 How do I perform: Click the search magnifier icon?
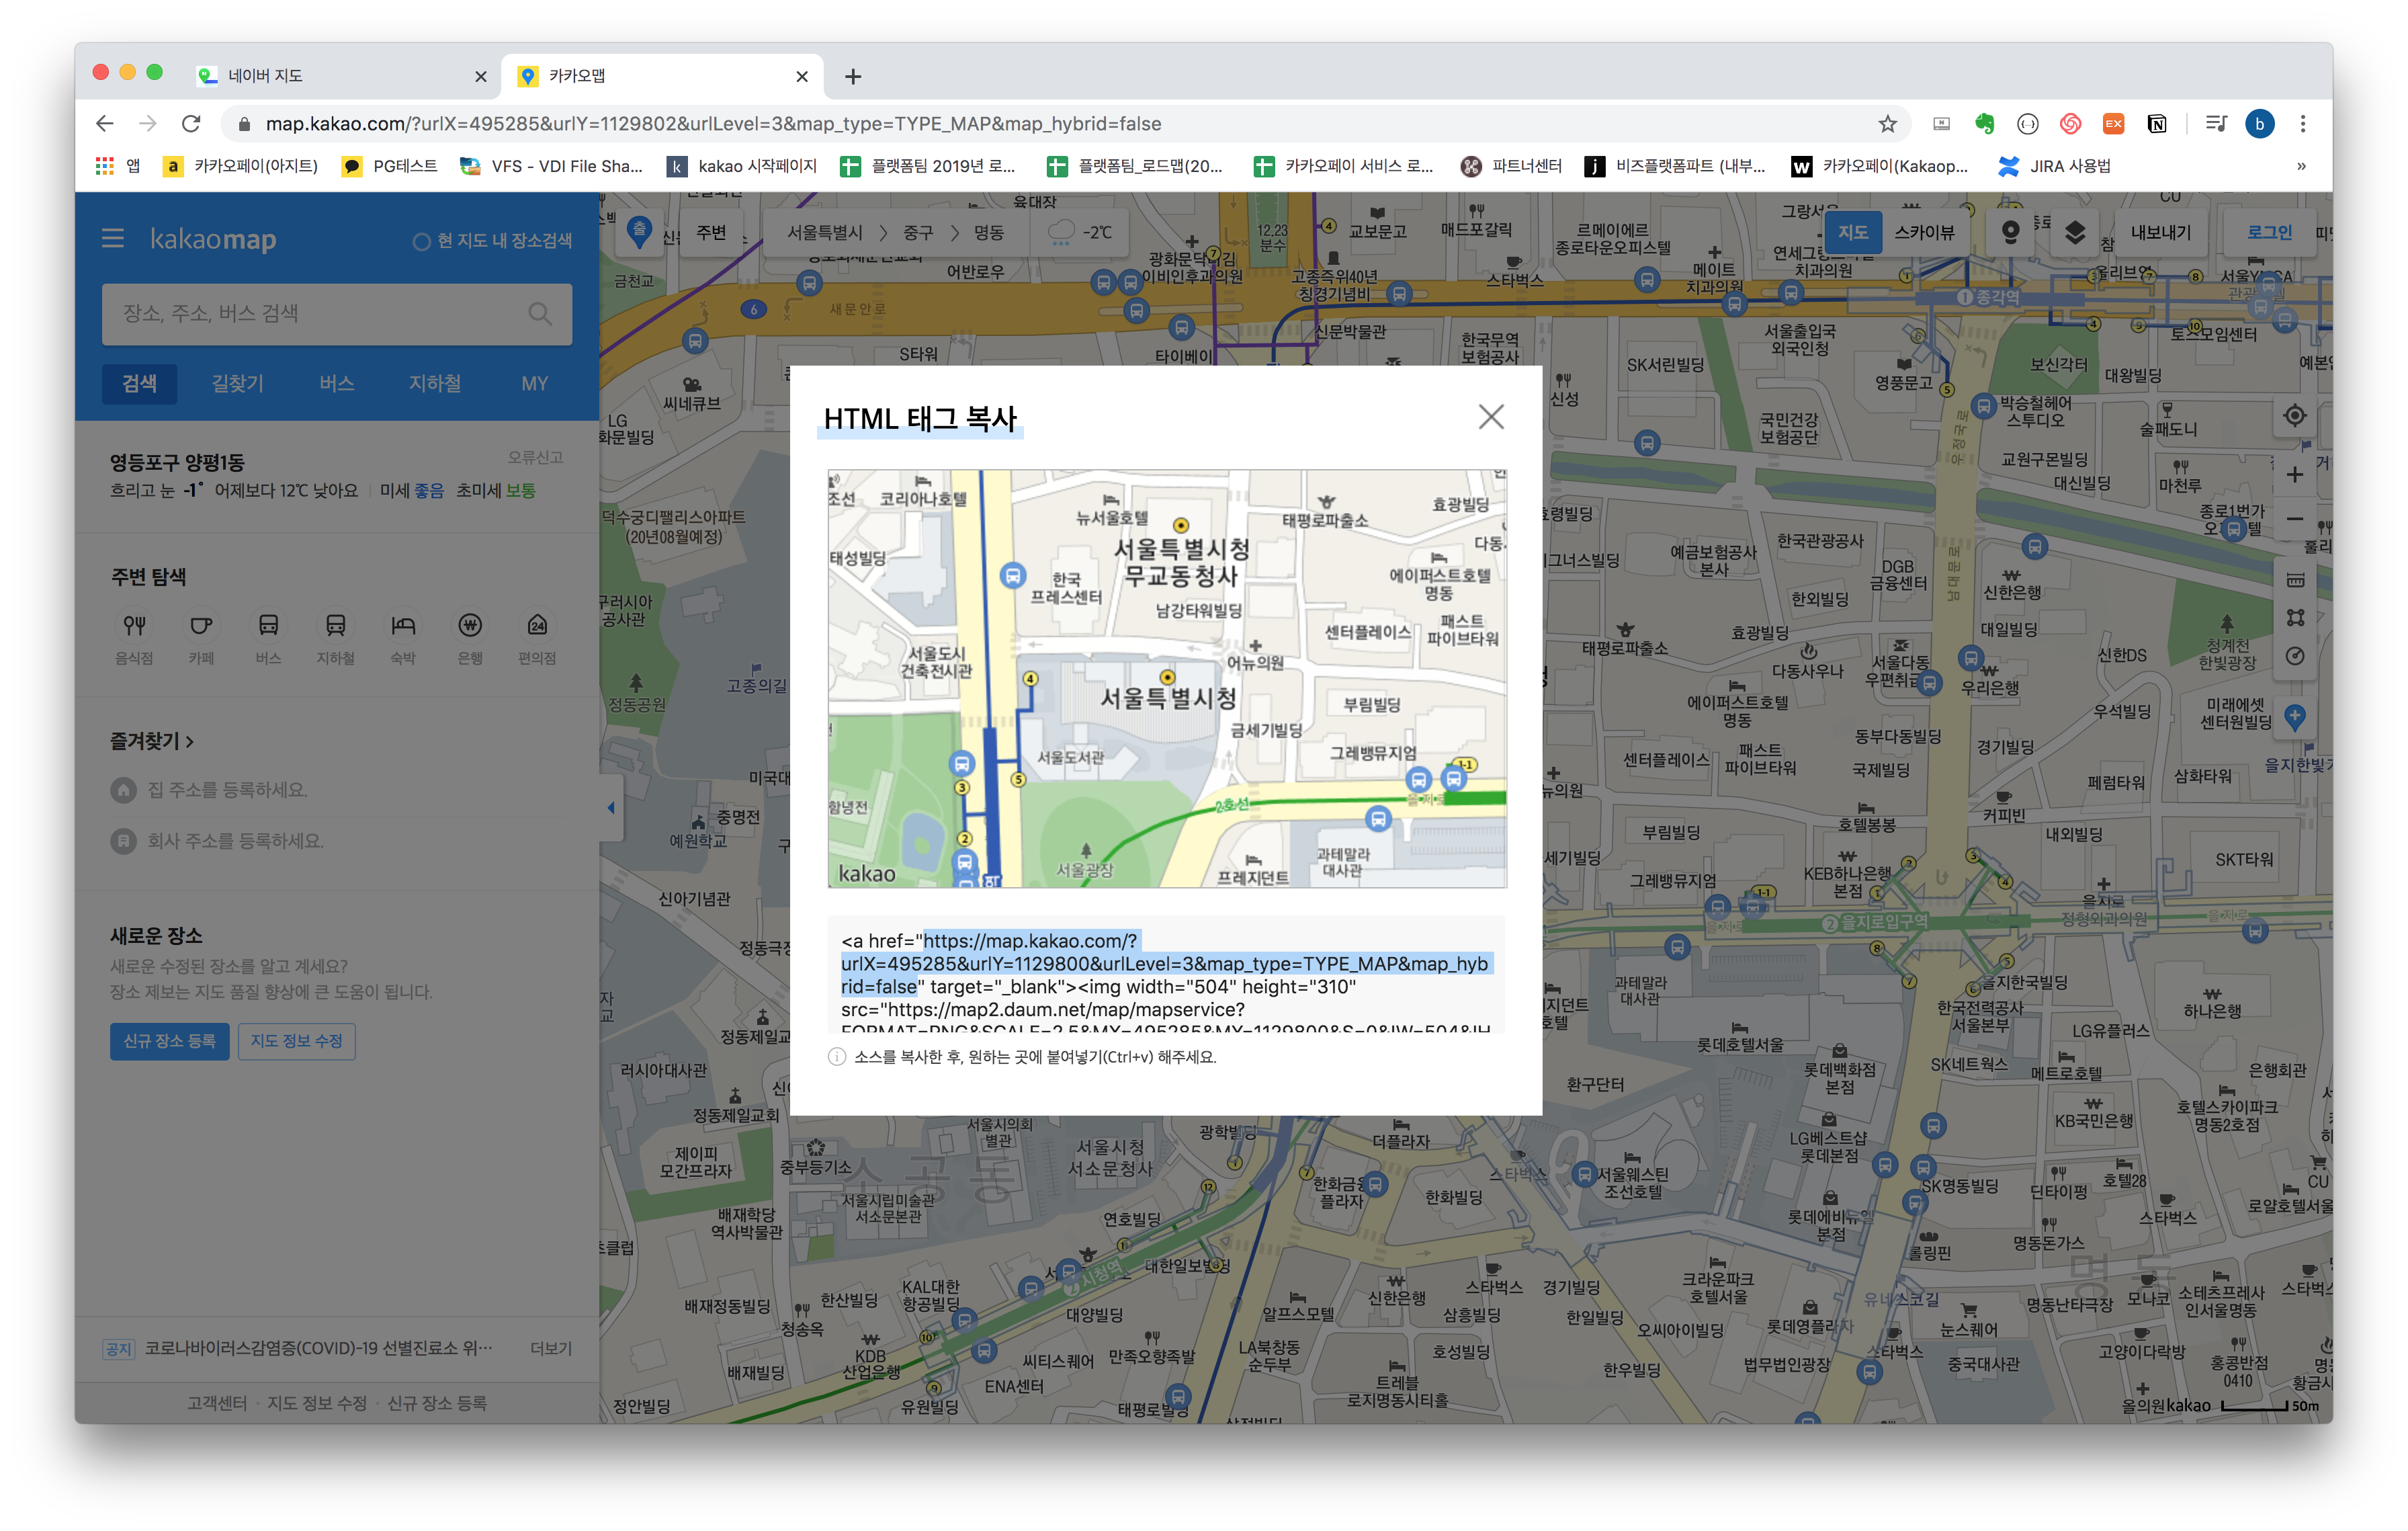tap(540, 314)
